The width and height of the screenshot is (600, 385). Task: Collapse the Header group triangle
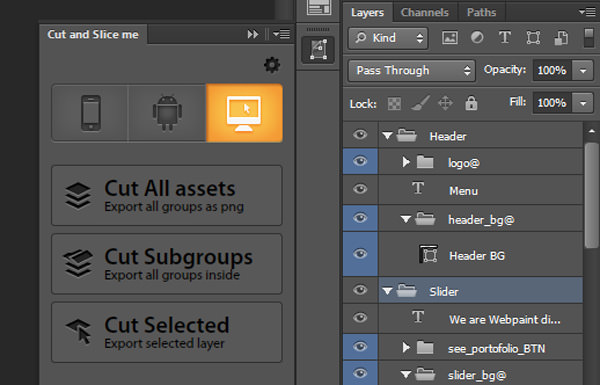point(387,135)
